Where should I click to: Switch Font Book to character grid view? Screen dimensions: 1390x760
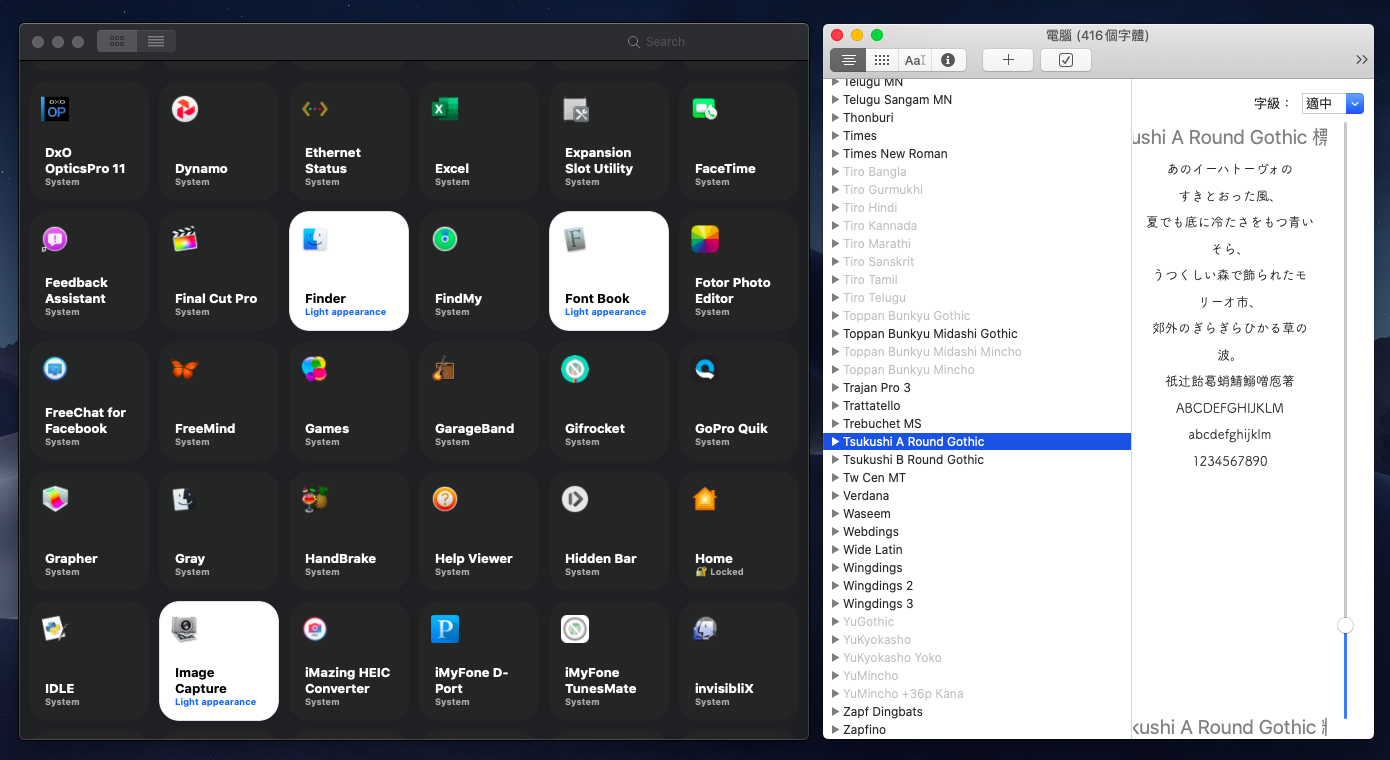pyautogui.click(x=882, y=60)
